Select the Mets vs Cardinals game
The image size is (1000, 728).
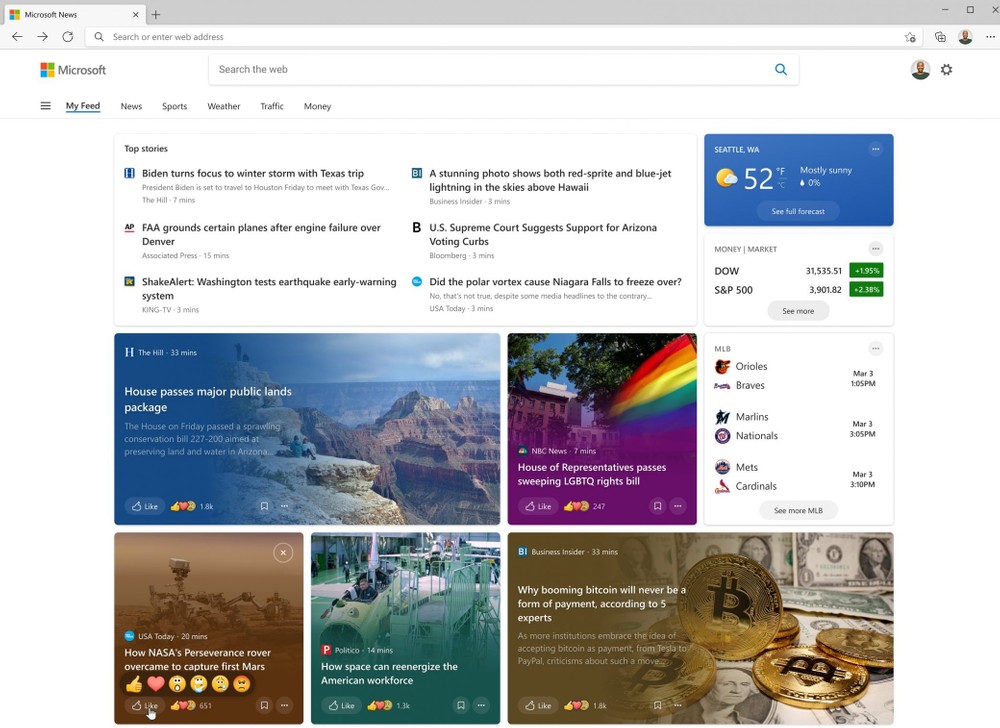[798, 477]
